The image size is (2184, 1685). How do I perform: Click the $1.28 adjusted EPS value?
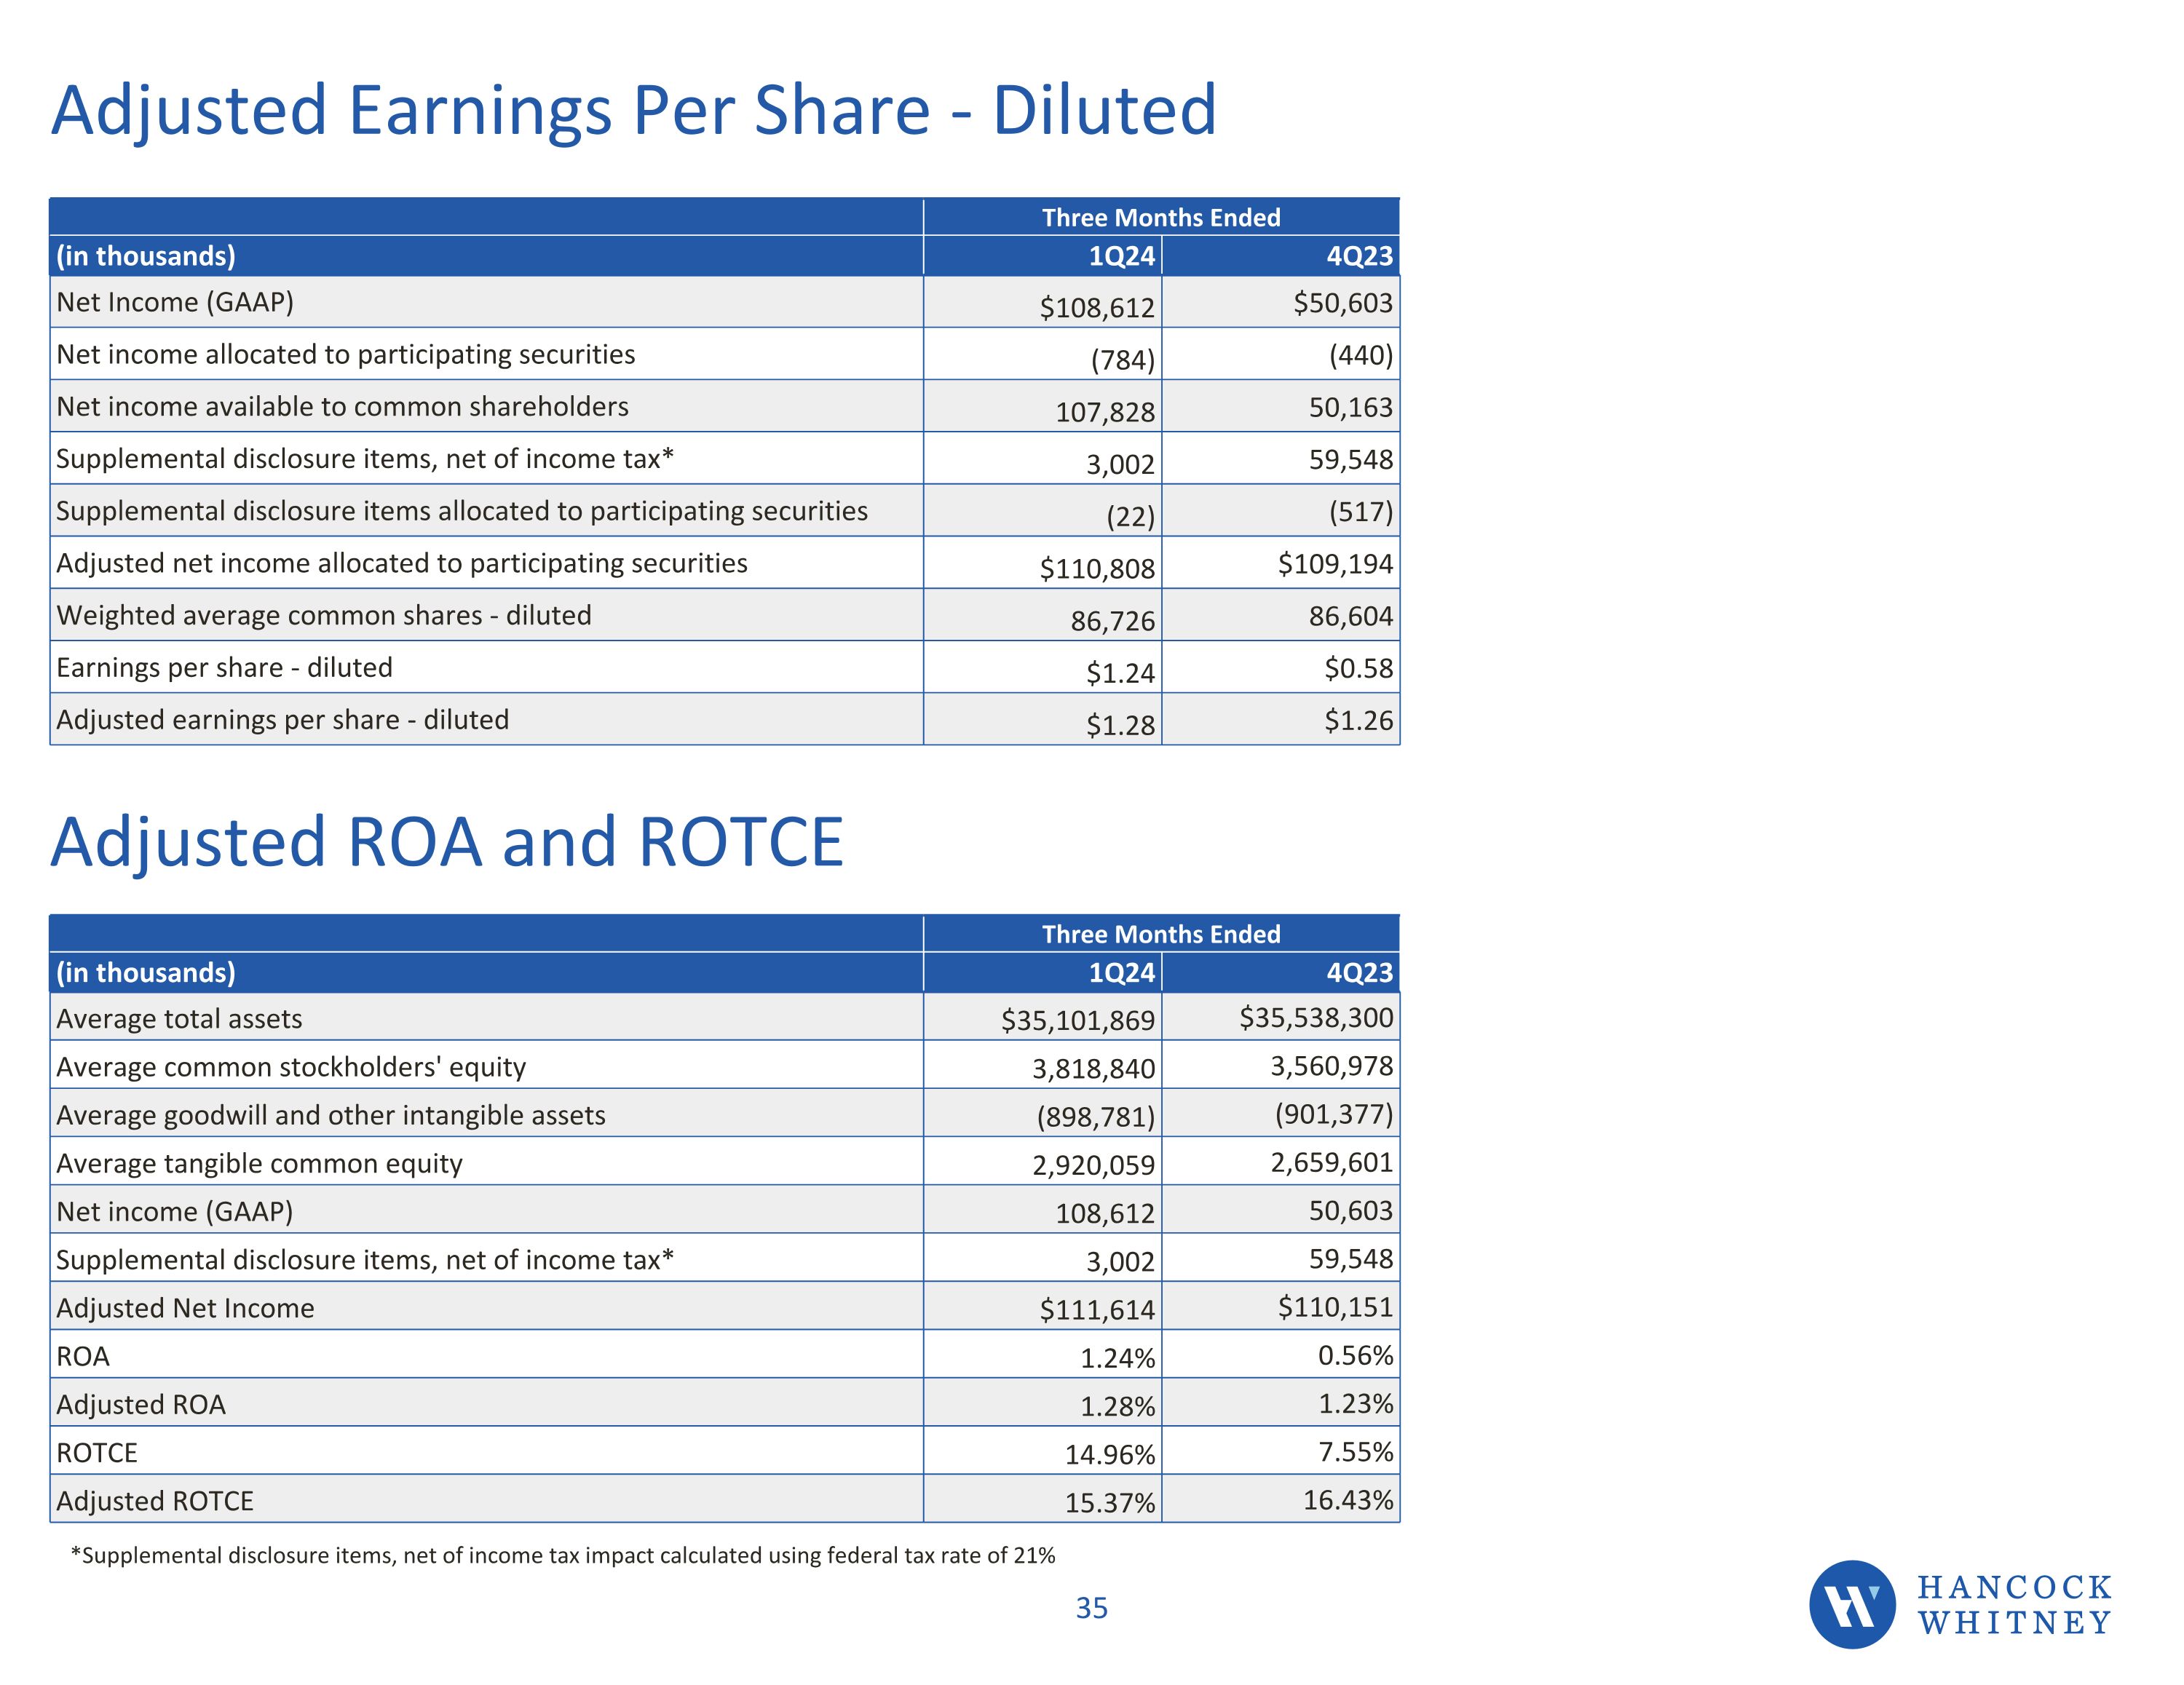[x=1120, y=725]
